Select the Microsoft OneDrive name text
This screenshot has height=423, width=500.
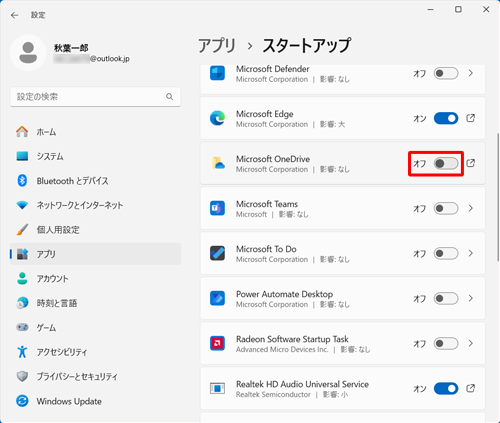[273, 159]
